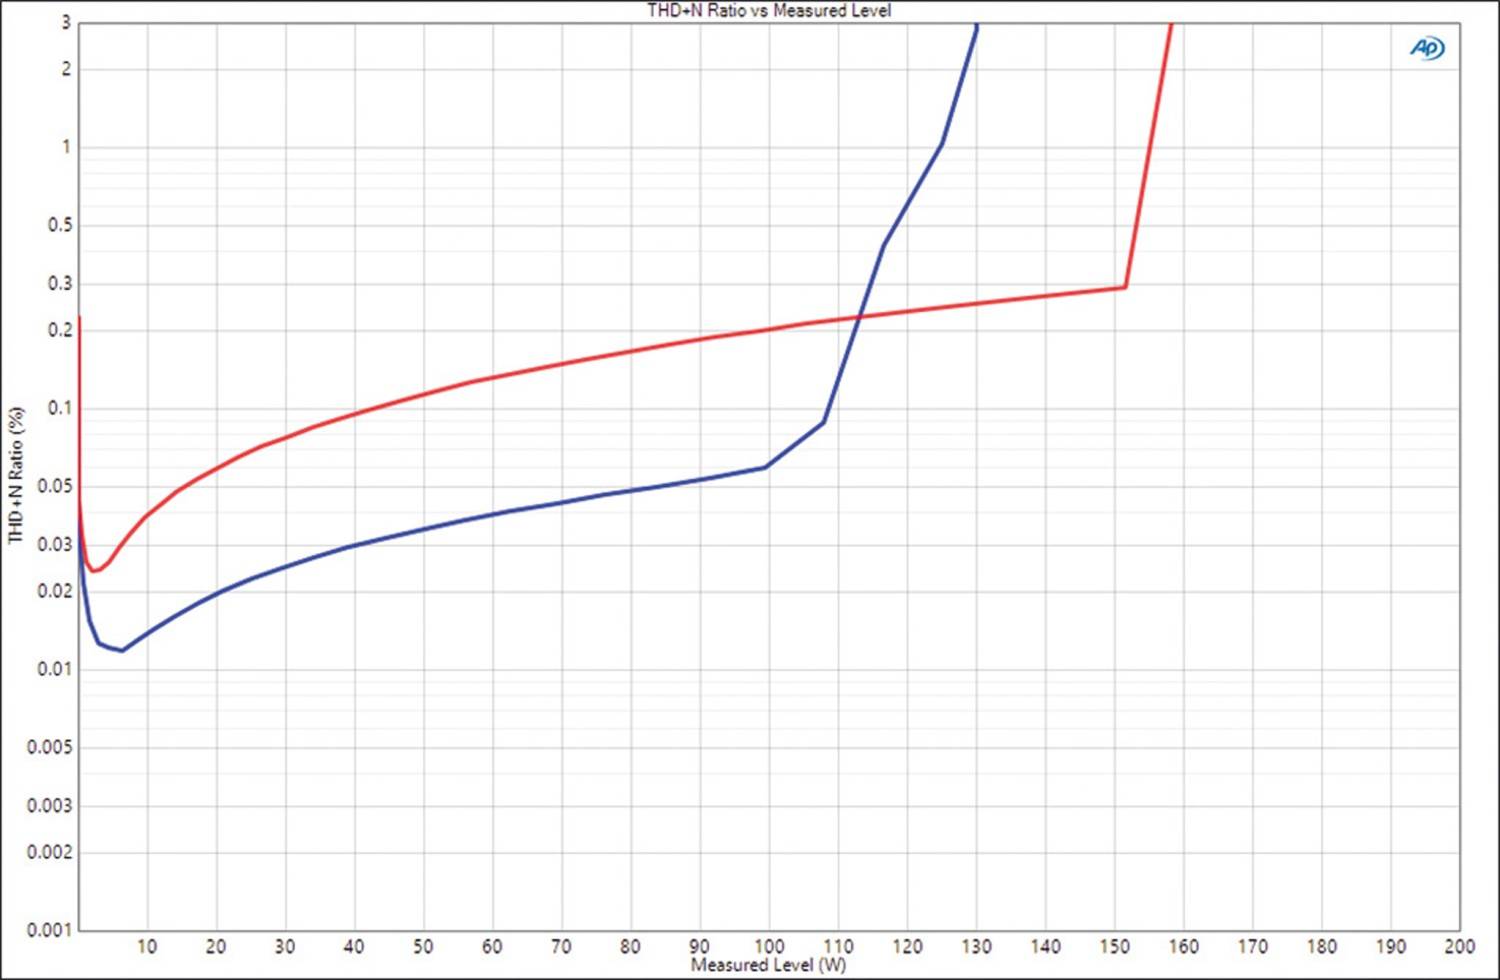Click the x-axis tick label '100'

768,946
